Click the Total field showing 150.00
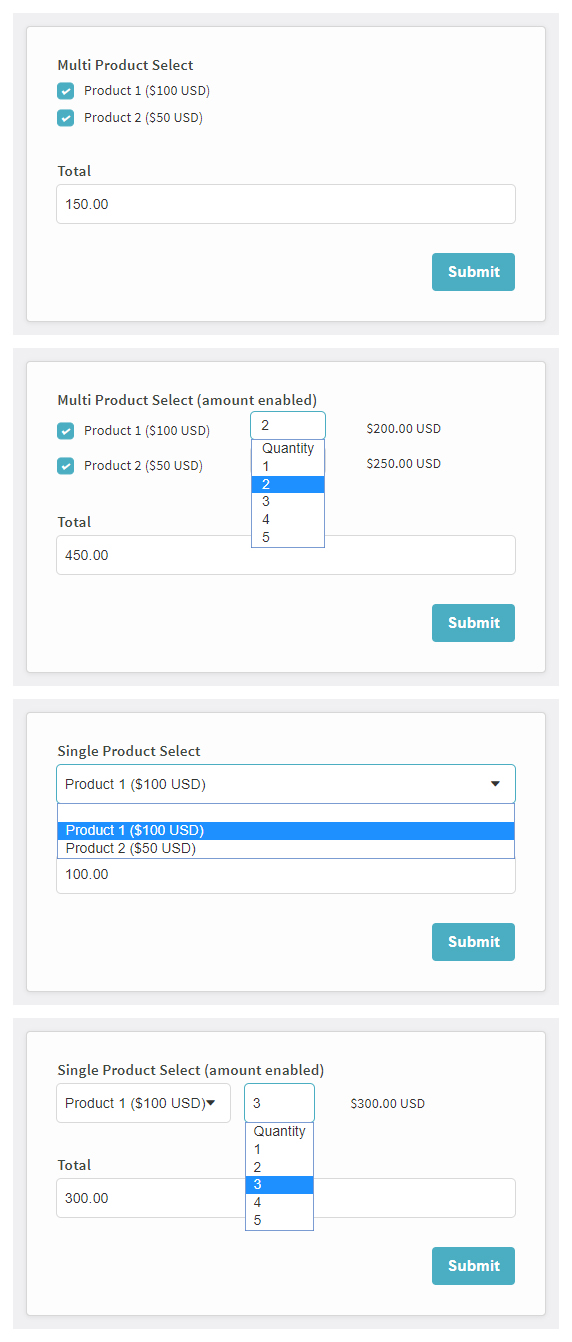572x1342 pixels. click(x=286, y=204)
